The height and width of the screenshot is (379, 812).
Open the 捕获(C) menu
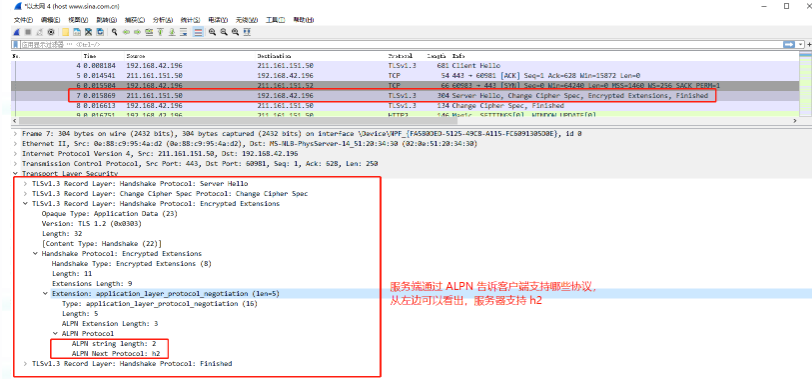[135, 20]
